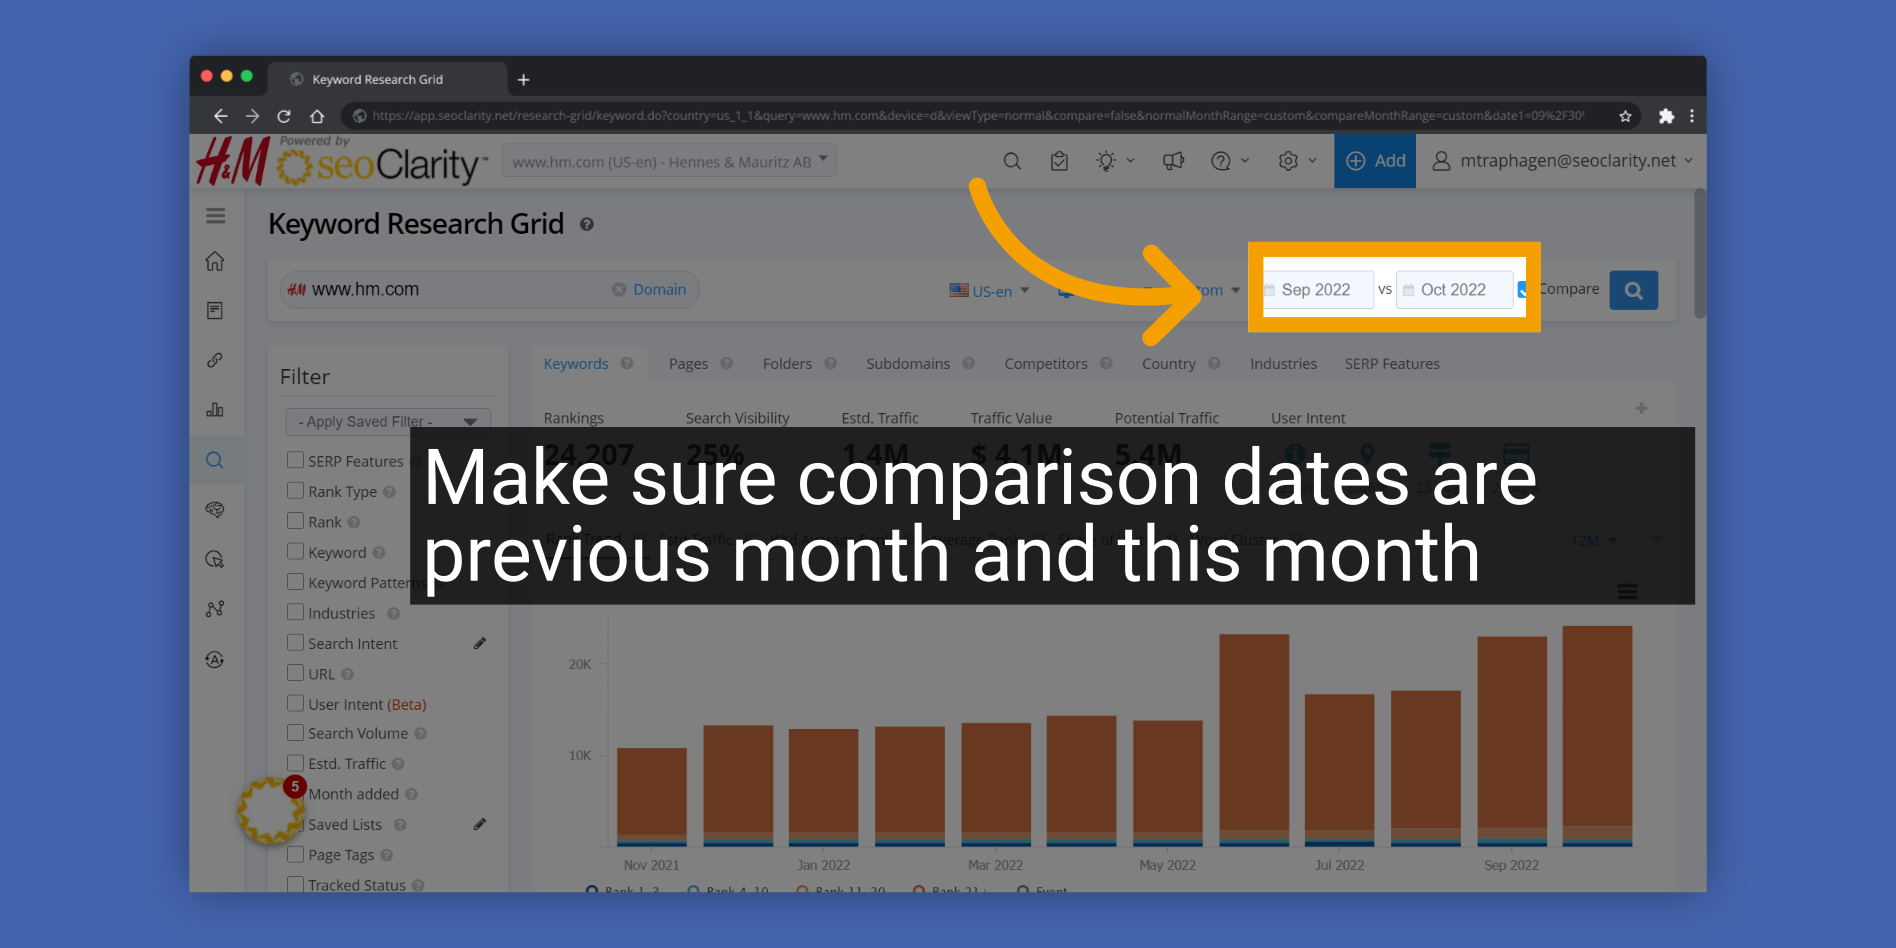Open the link-building chain icon in sidebar

[x=215, y=360]
